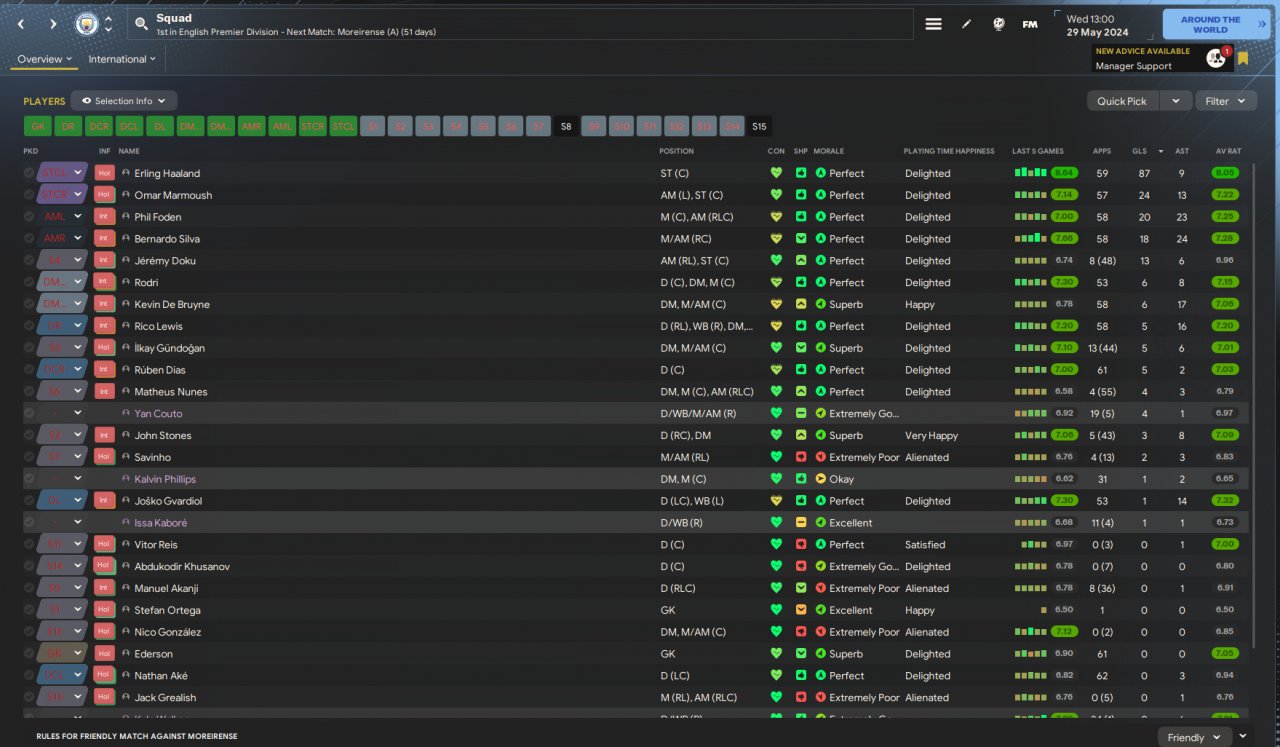Toggle the pick checkmark for Kevin De Bruyne

(29, 304)
